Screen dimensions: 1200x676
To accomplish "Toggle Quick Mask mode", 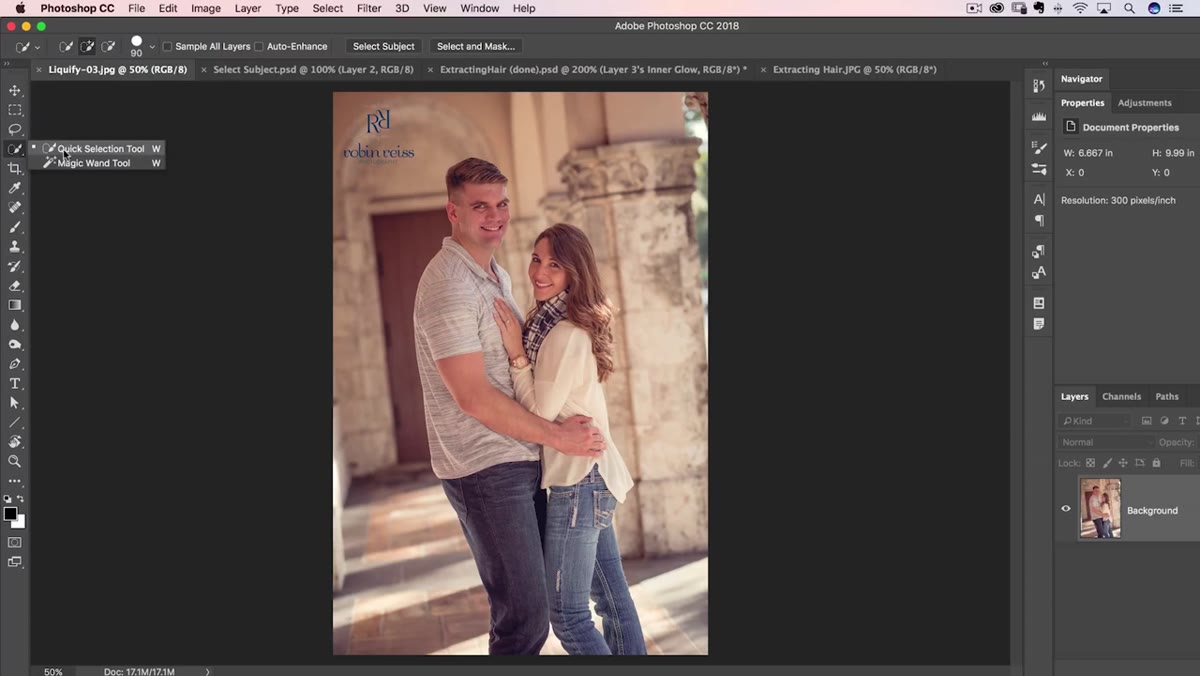I will 15,542.
